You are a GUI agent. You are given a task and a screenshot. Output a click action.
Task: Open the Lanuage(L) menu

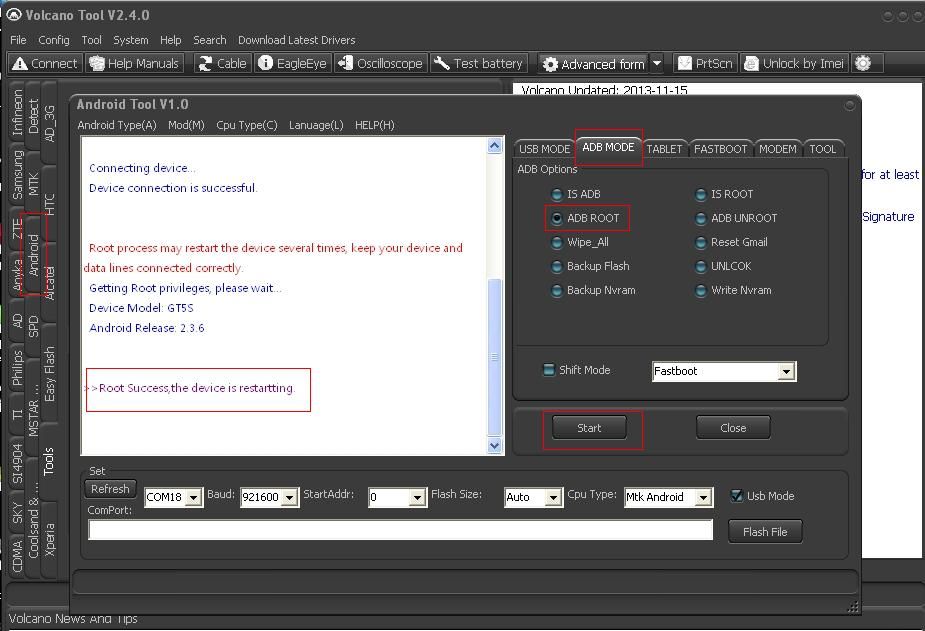click(316, 125)
